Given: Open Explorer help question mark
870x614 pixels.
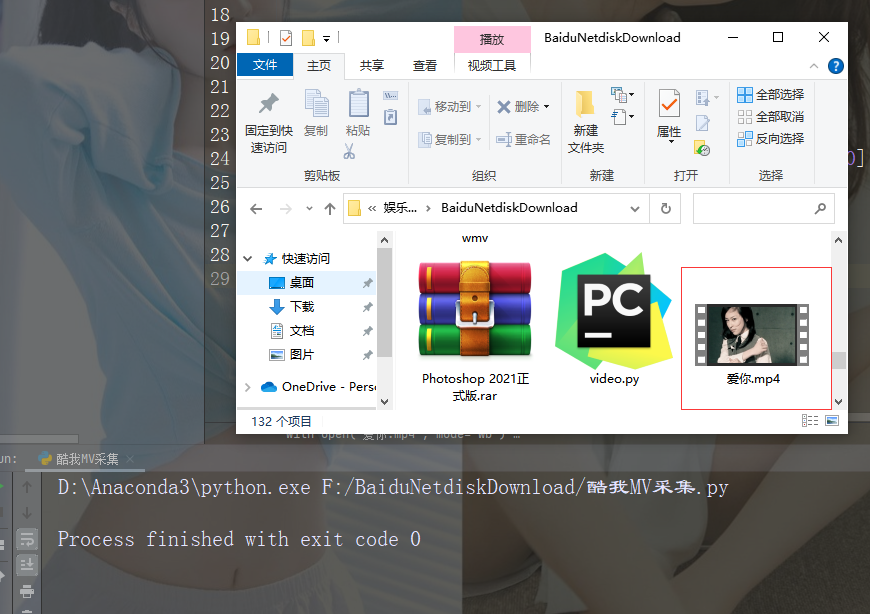Looking at the screenshot, I should tap(836, 66).
